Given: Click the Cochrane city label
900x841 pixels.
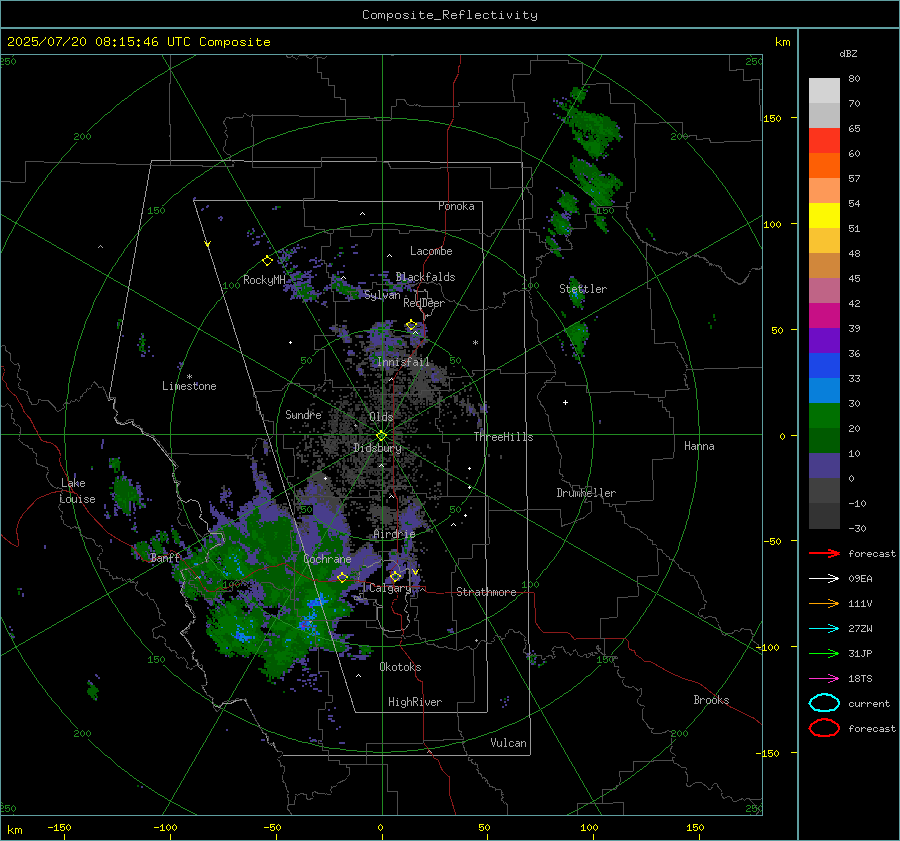Looking at the screenshot, I should click(327, 559).
